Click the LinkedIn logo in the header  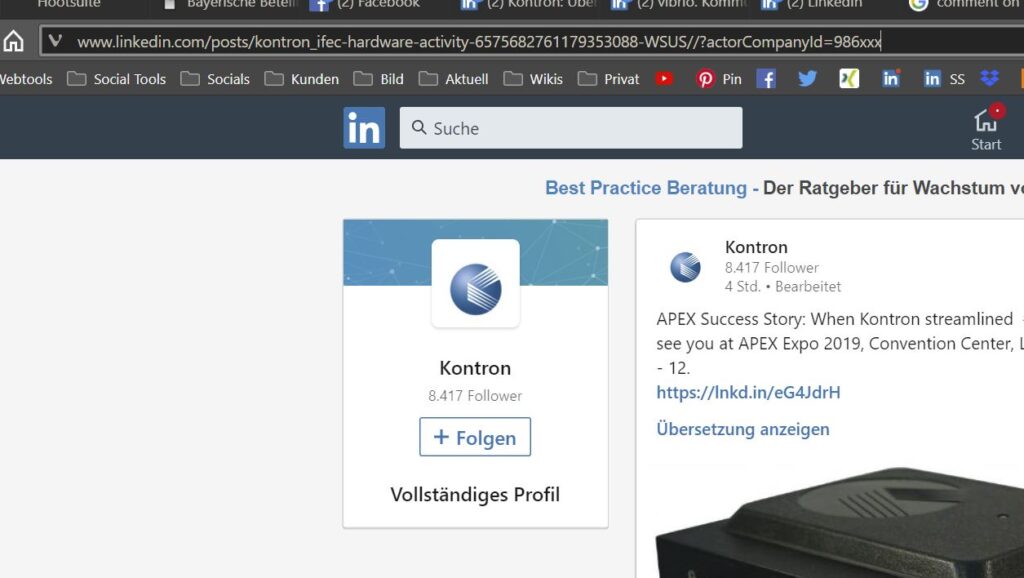tap(364, 128)
